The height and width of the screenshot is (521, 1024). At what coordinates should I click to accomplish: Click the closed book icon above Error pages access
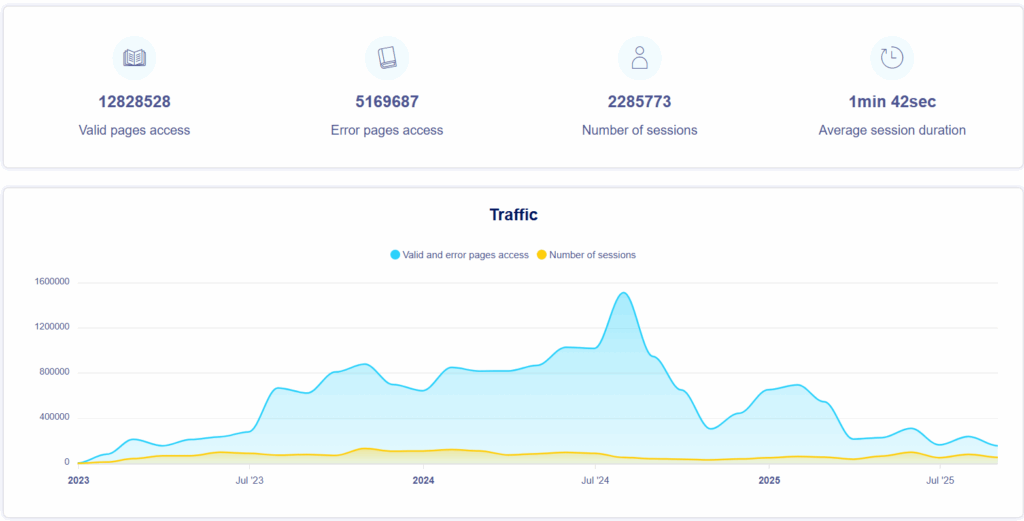pyautogui.click(x=387, y=58)
